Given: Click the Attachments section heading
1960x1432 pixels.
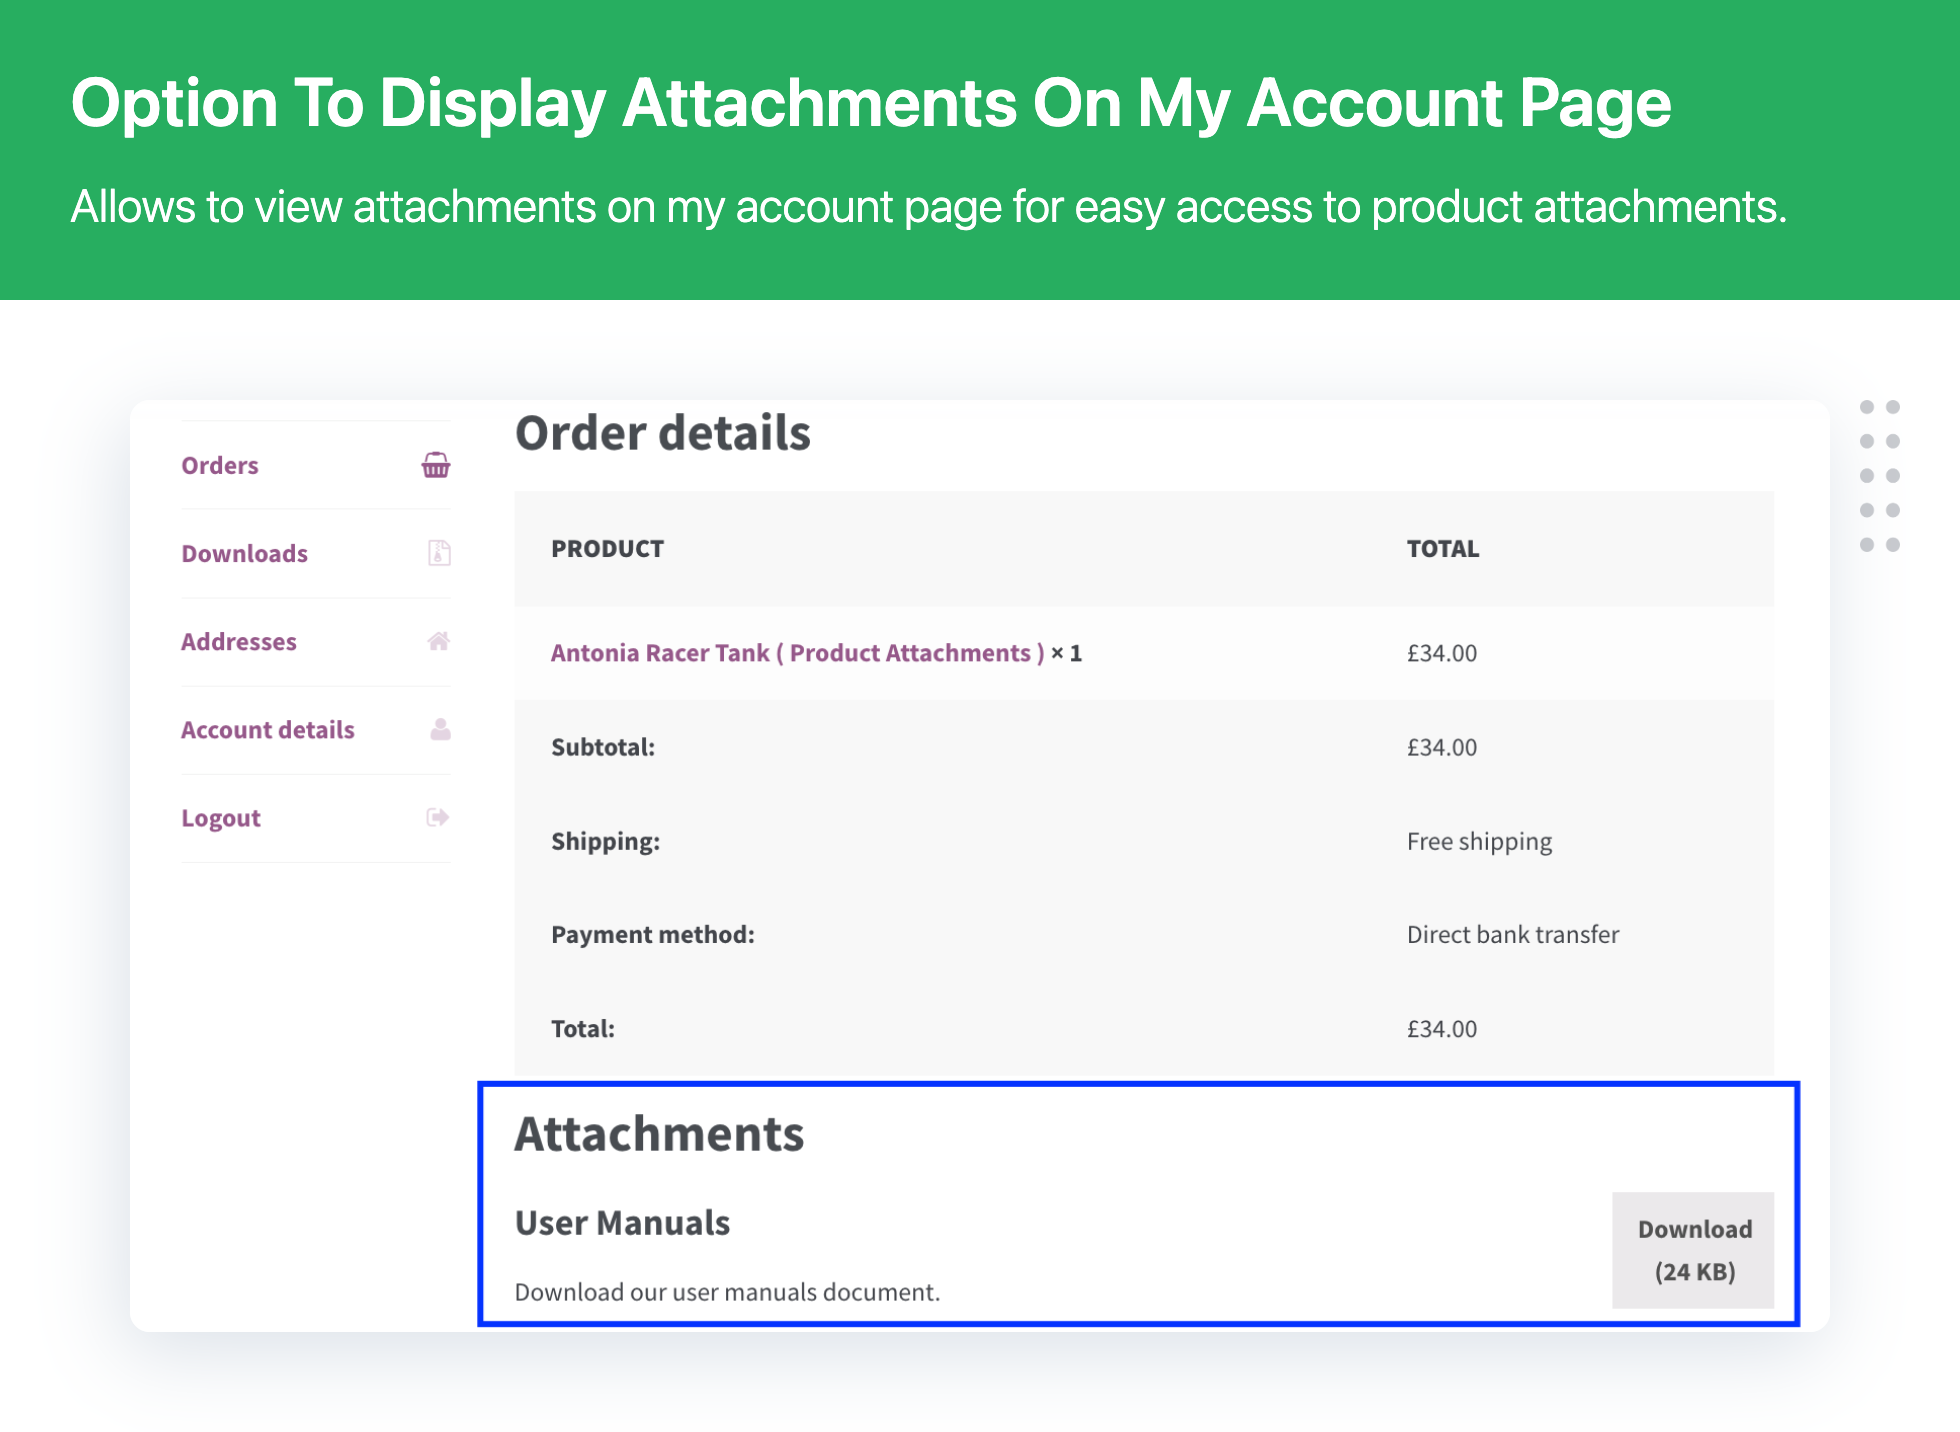Looking at the screenshot, I should pyautogui.click(x=659, y=1134).
